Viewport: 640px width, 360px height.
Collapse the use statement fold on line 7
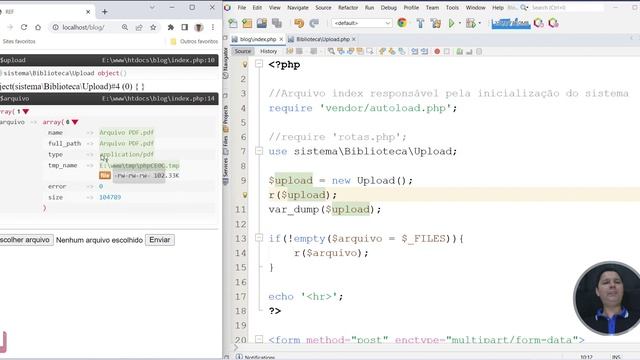click(x=259, y=151)
